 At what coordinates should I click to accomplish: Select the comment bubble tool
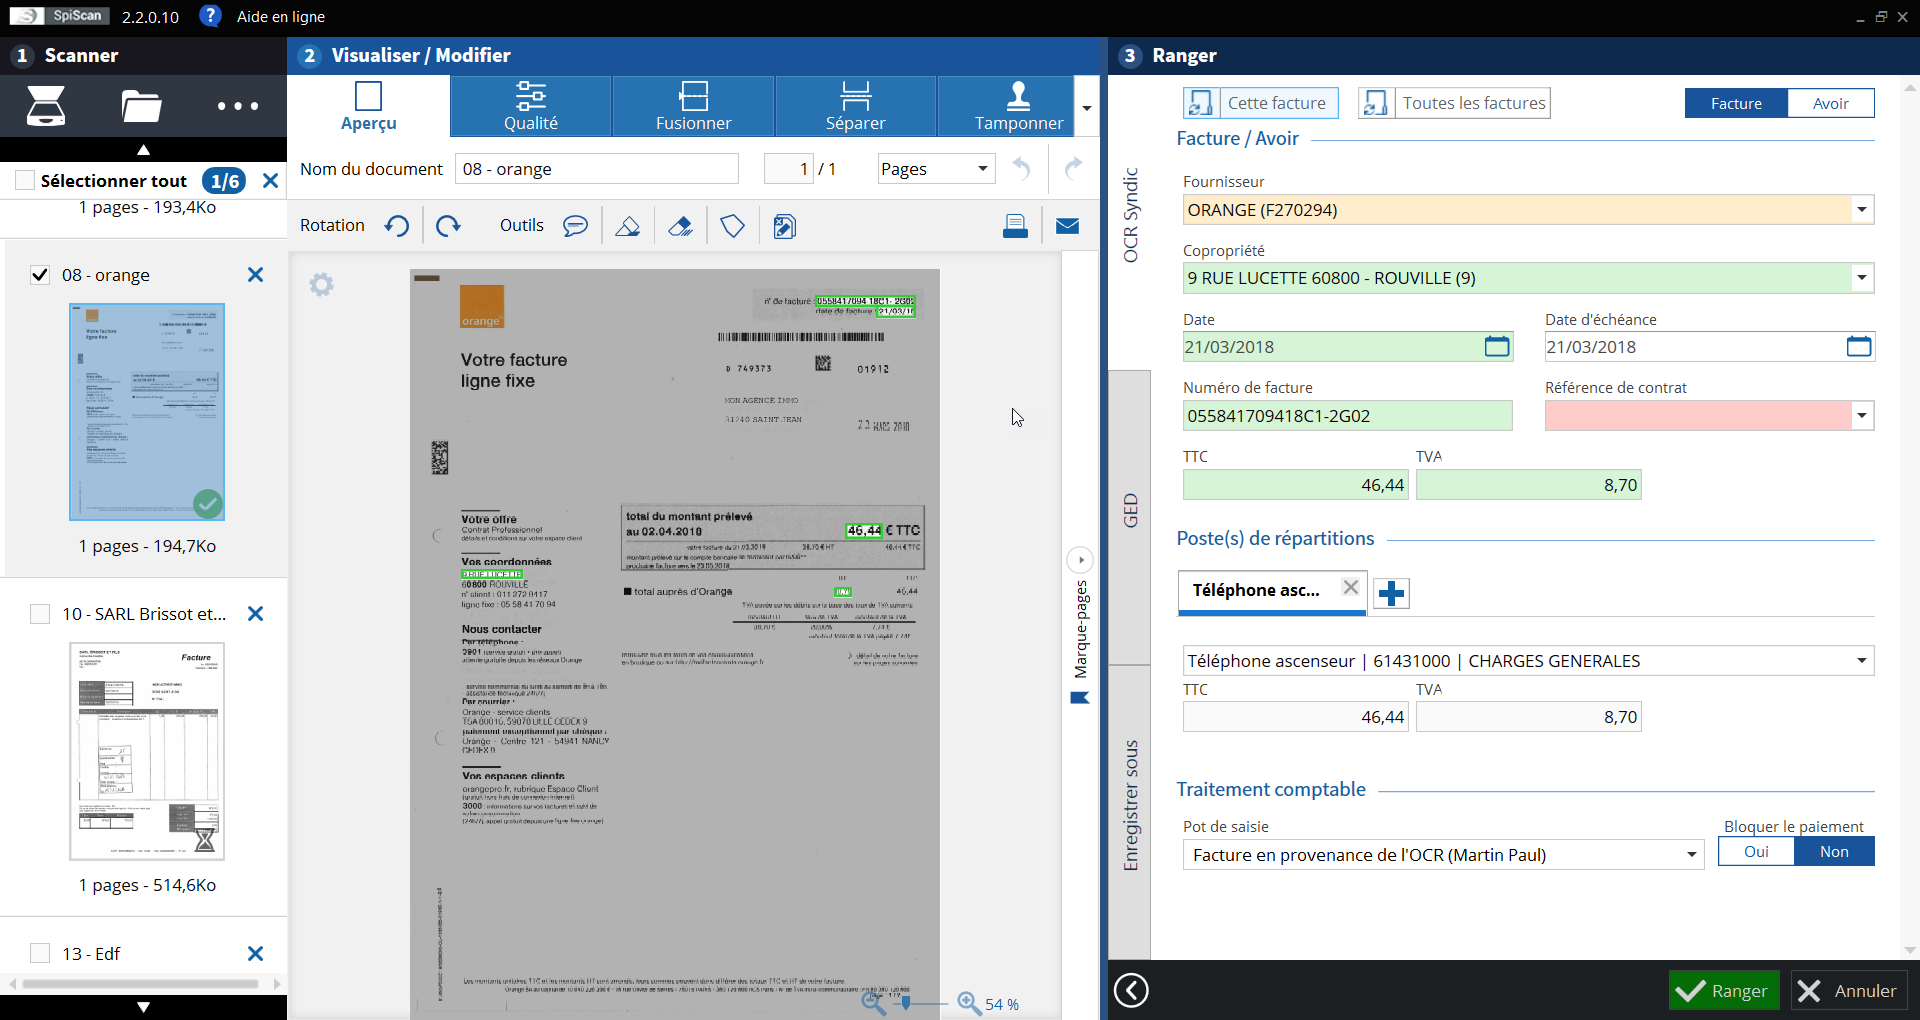575,226
